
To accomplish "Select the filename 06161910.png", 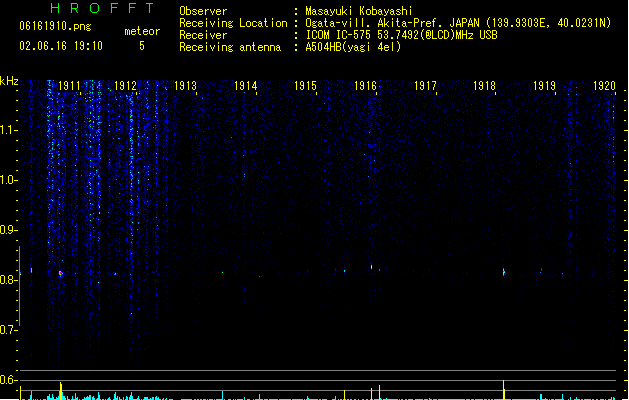I will tap(55, 26).
